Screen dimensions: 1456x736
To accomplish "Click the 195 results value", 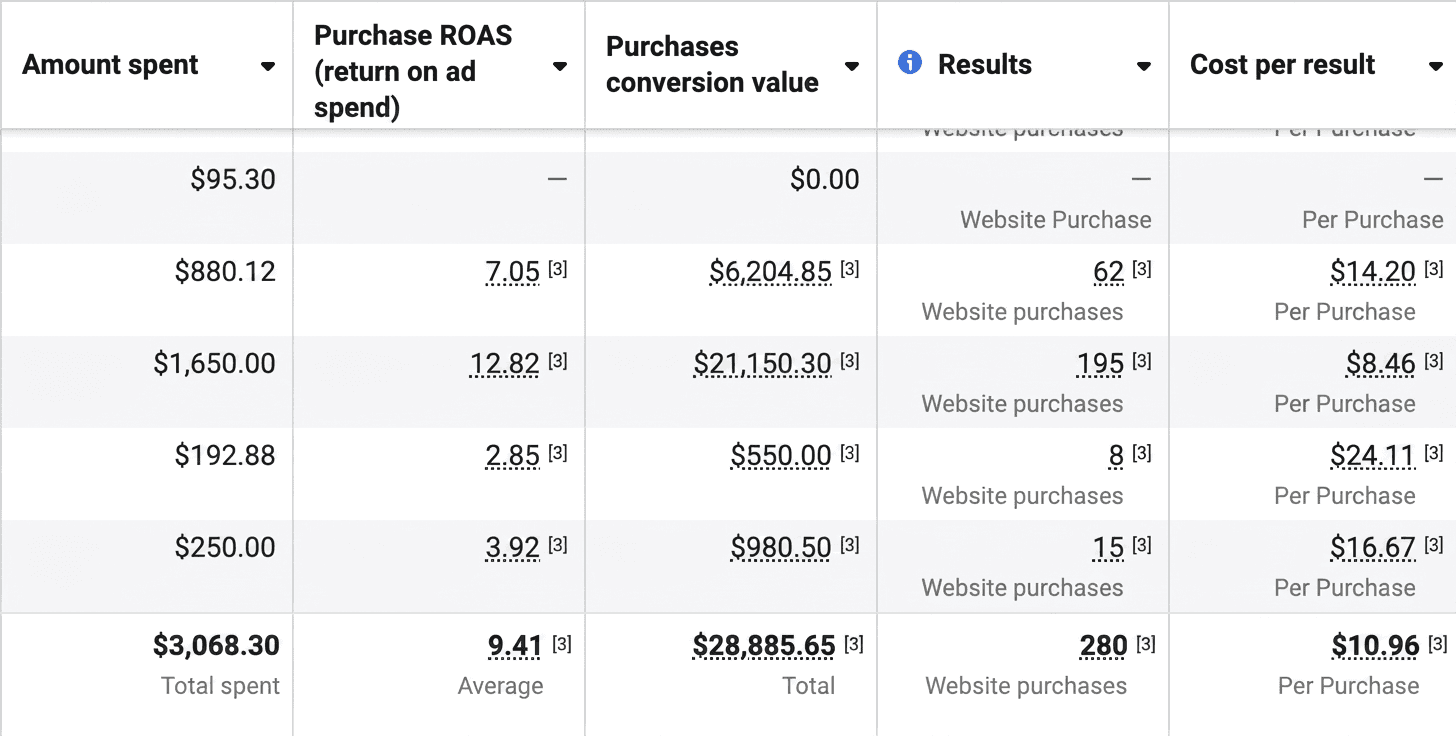I will [x=1101, y=364].
